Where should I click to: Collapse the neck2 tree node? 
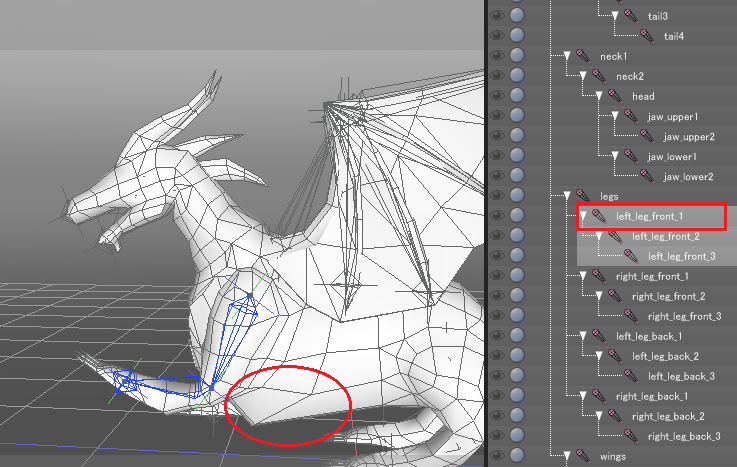583,75
